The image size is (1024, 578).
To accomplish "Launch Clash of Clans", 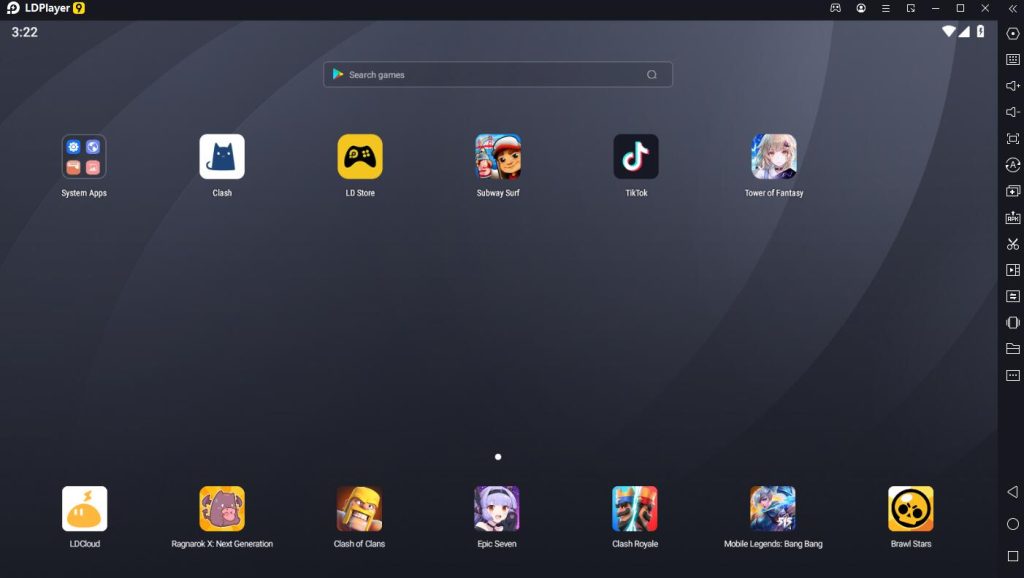I will pos(359,508).
